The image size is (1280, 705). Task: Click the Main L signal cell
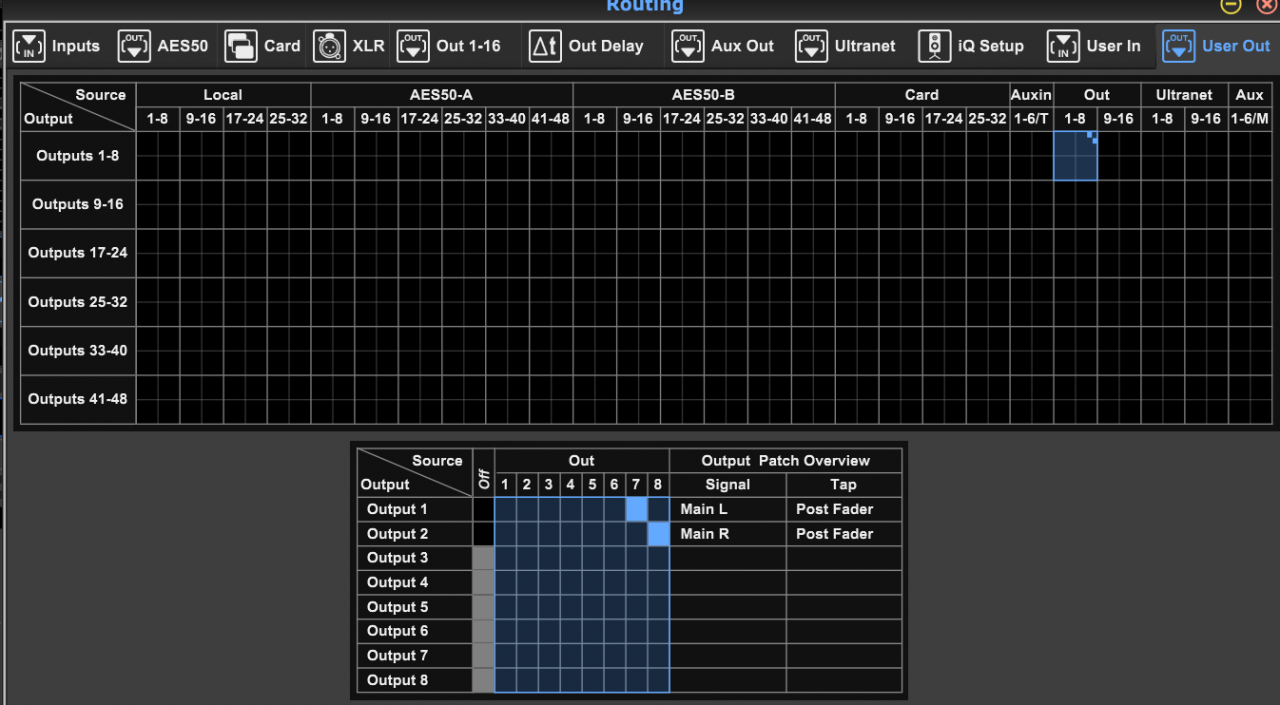click(728, 509)
